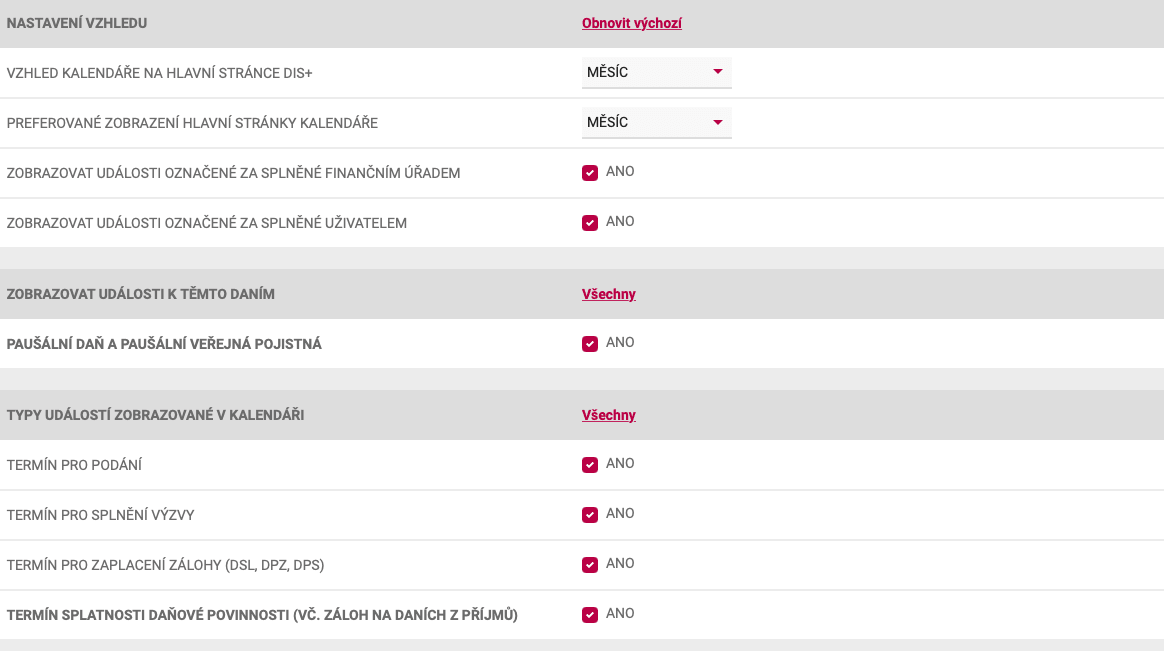
Task: Click the 'Typy událostí zobrazované v kalendáři' heading
Action: pyautogui.click(x=155, y=415)
